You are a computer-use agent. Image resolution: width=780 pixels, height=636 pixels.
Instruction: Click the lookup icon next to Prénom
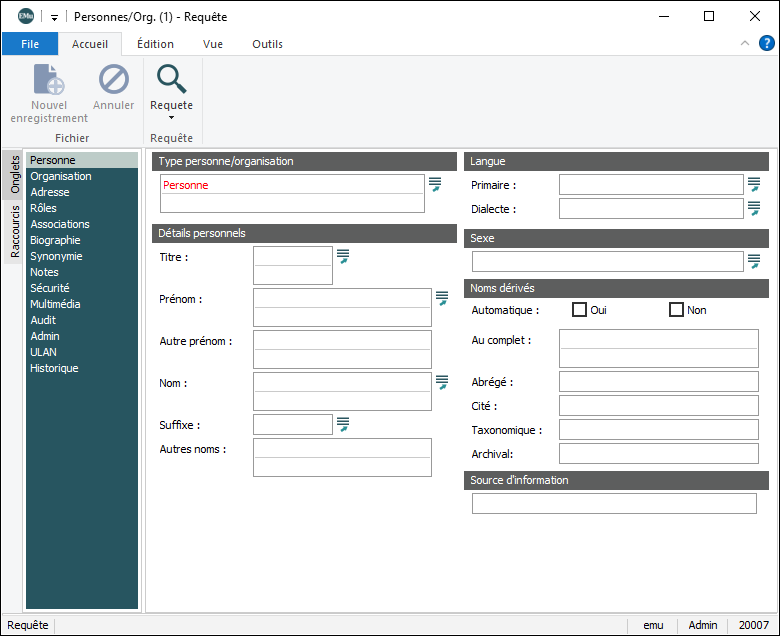coord(442,298)
